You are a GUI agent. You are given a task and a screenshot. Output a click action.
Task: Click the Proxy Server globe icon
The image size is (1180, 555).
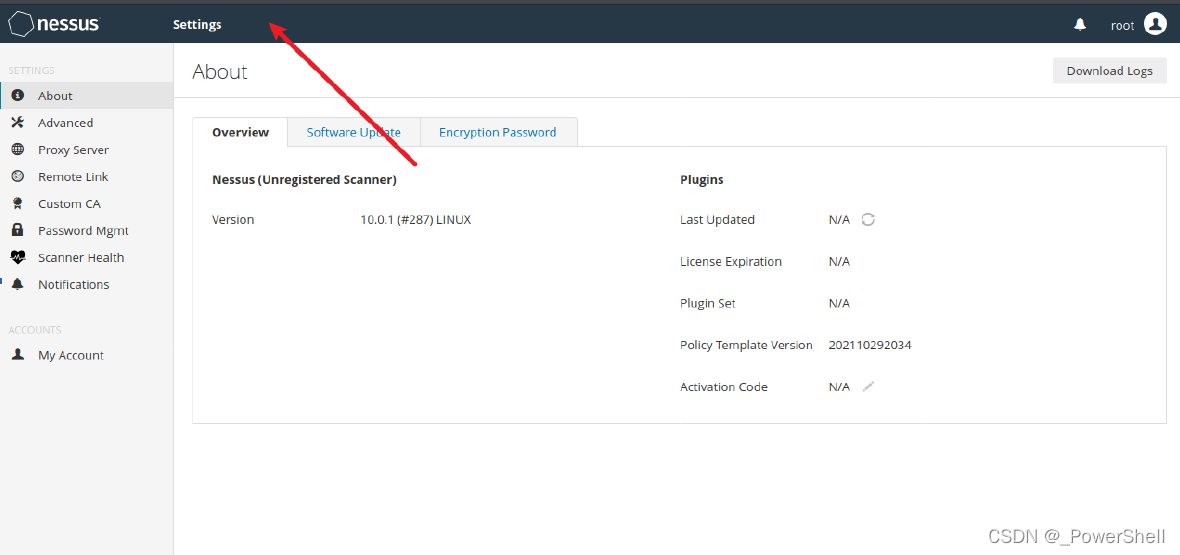tap(18, 150)
